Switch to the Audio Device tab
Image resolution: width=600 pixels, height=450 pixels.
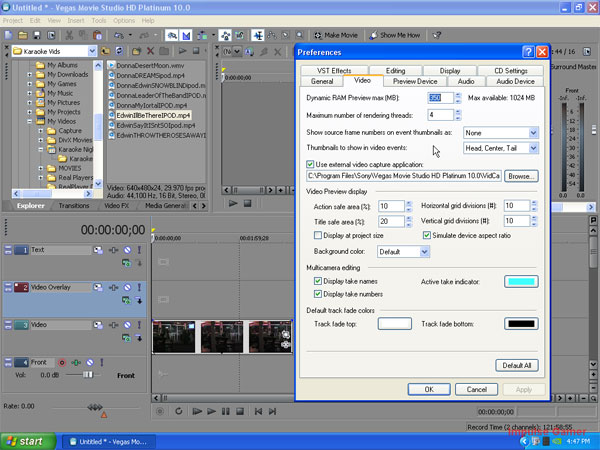(515, 82)
